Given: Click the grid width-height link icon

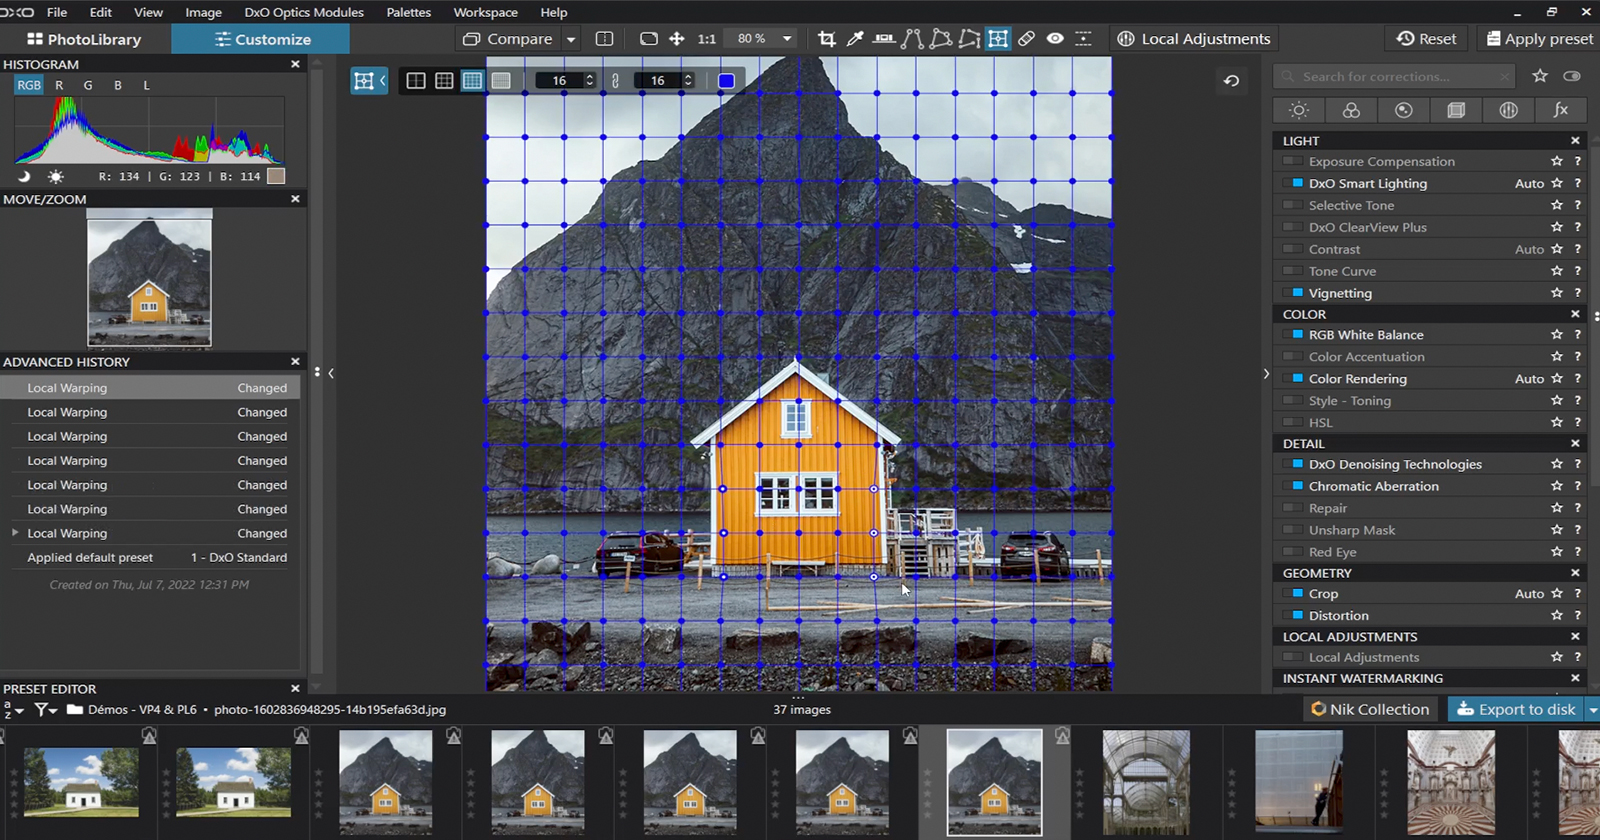Looking at the screenshot, I should tap(615, 81).
